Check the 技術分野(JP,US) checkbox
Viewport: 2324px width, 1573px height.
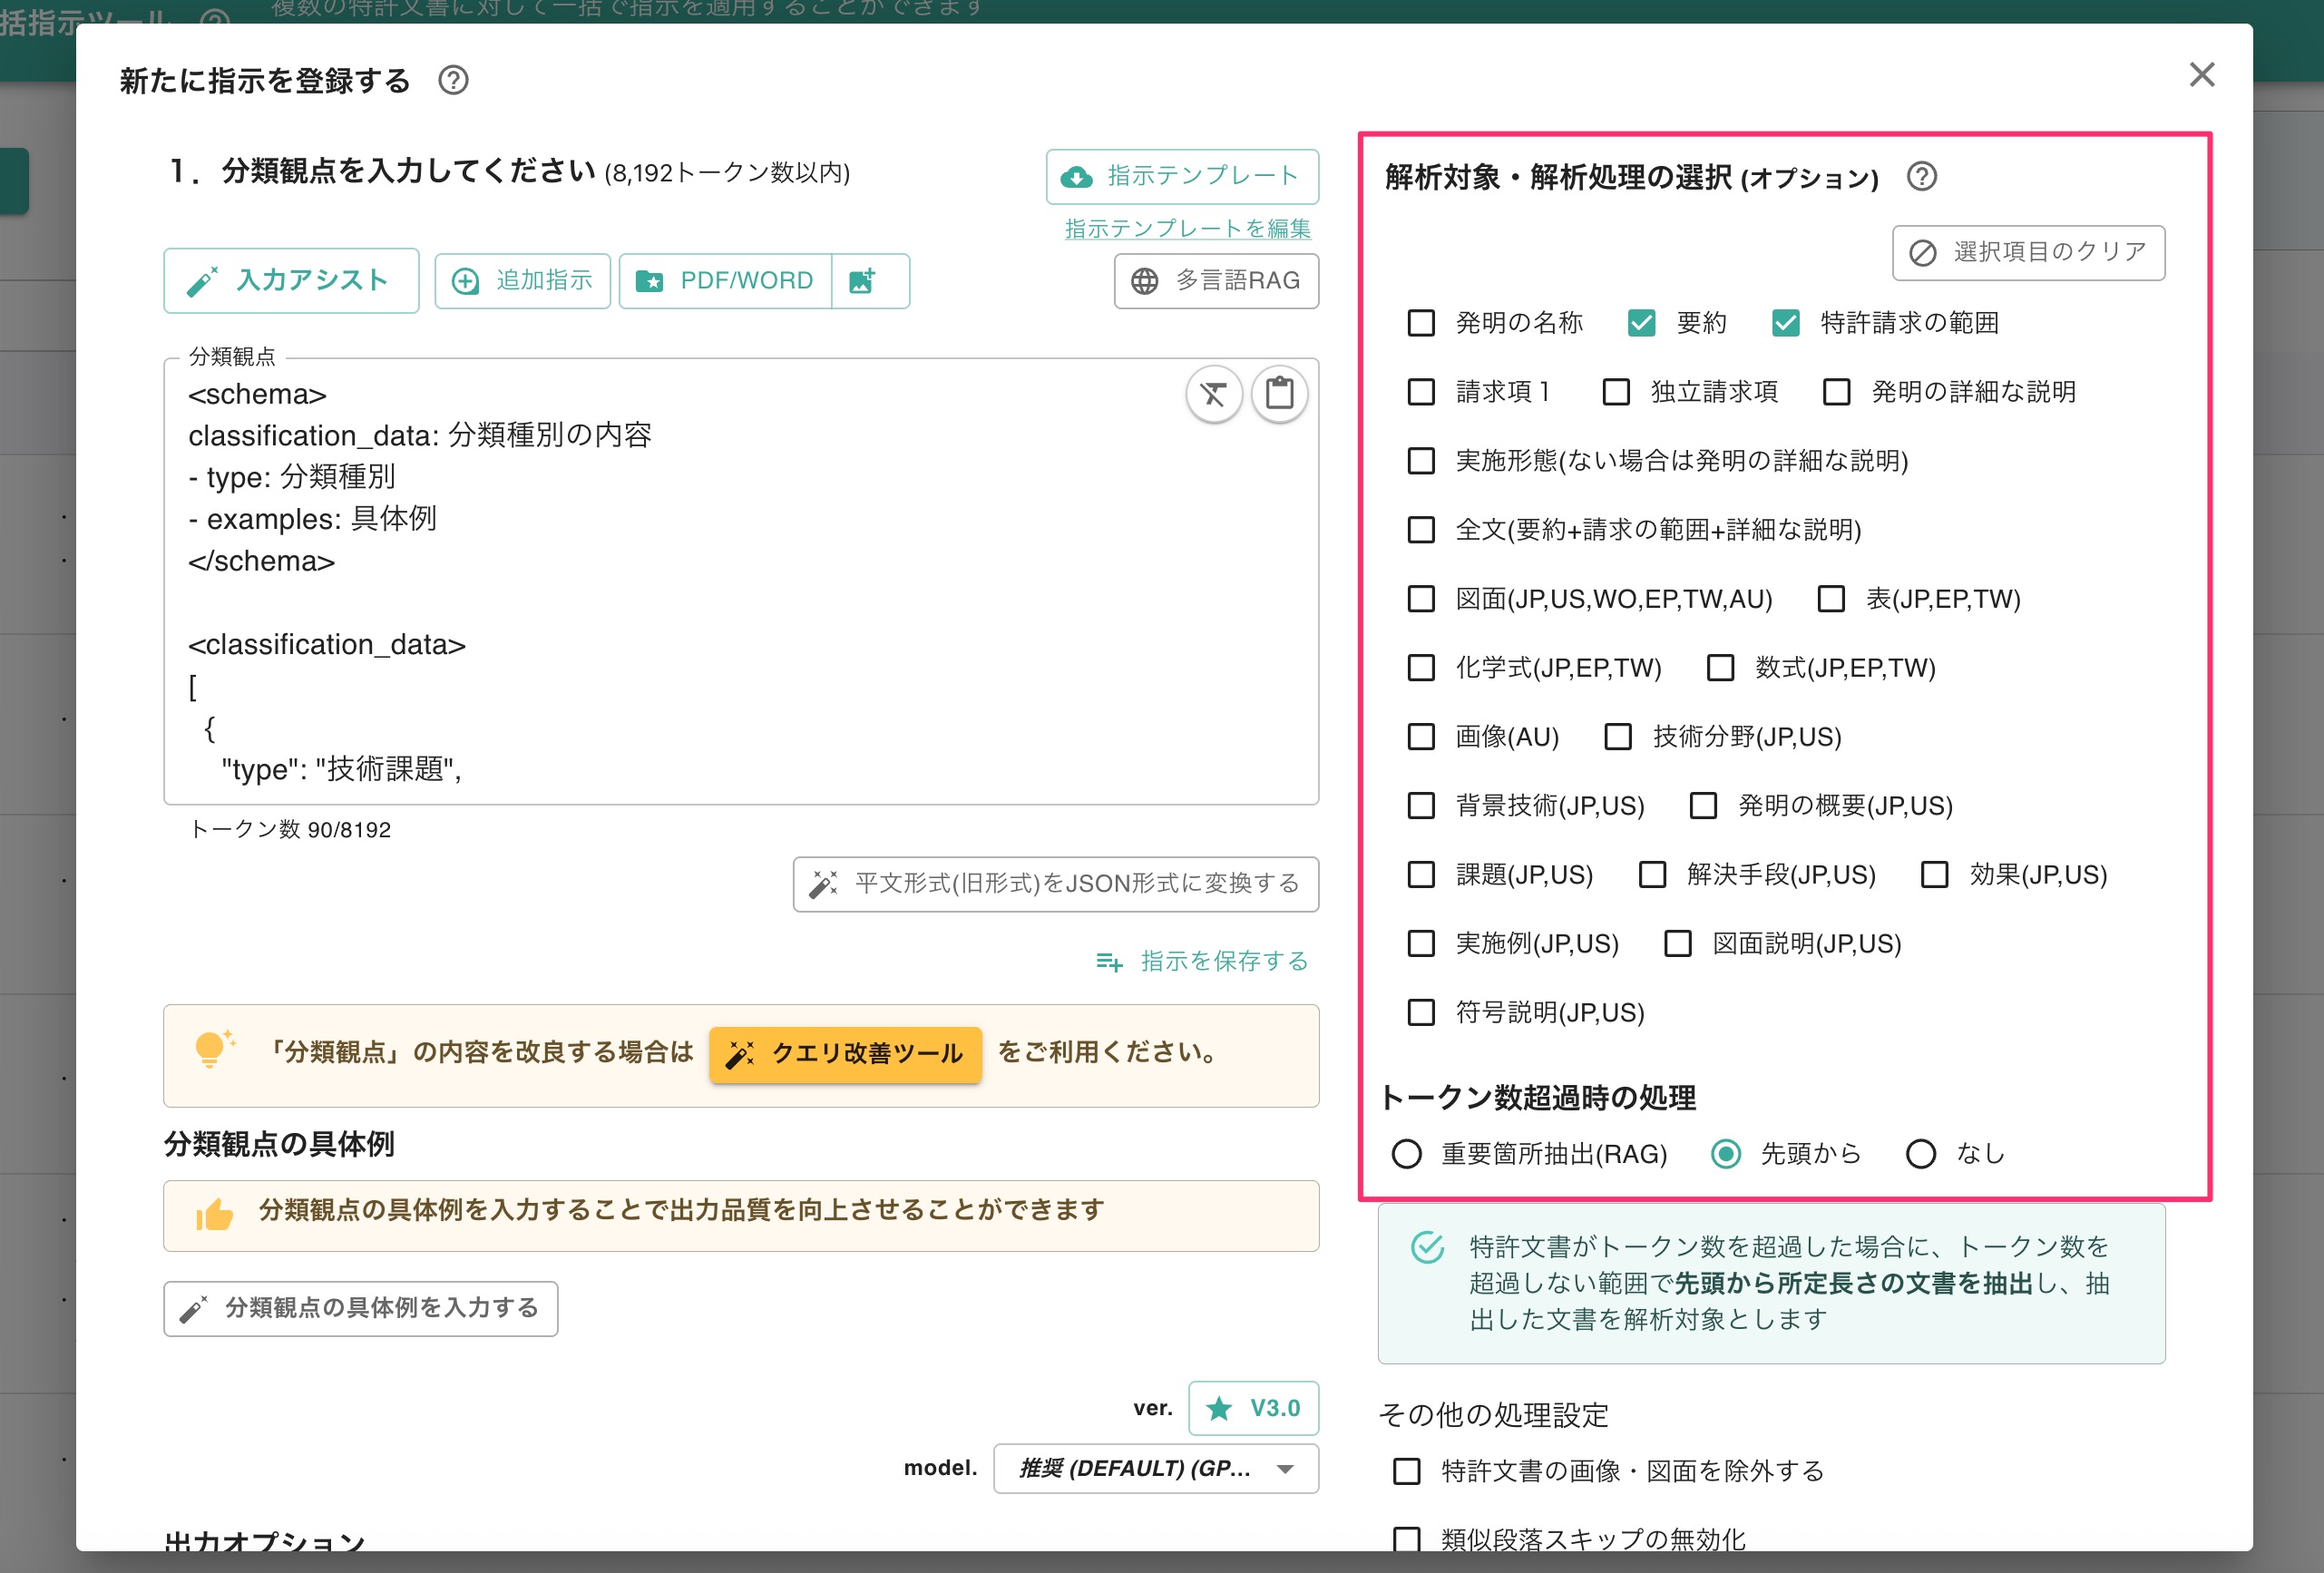click(1617, 737)
